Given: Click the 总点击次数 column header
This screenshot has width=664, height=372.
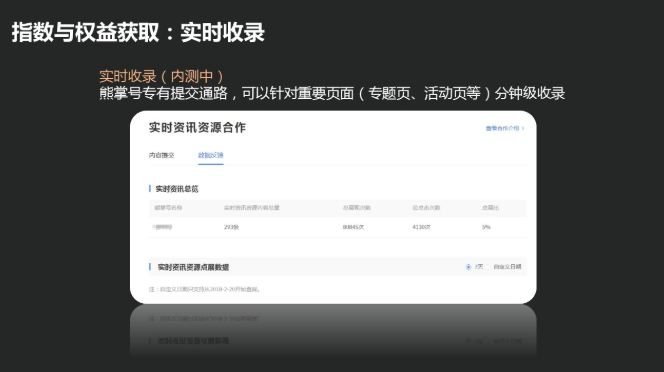Looking at the screenshot, I should (x=426, y=208).
